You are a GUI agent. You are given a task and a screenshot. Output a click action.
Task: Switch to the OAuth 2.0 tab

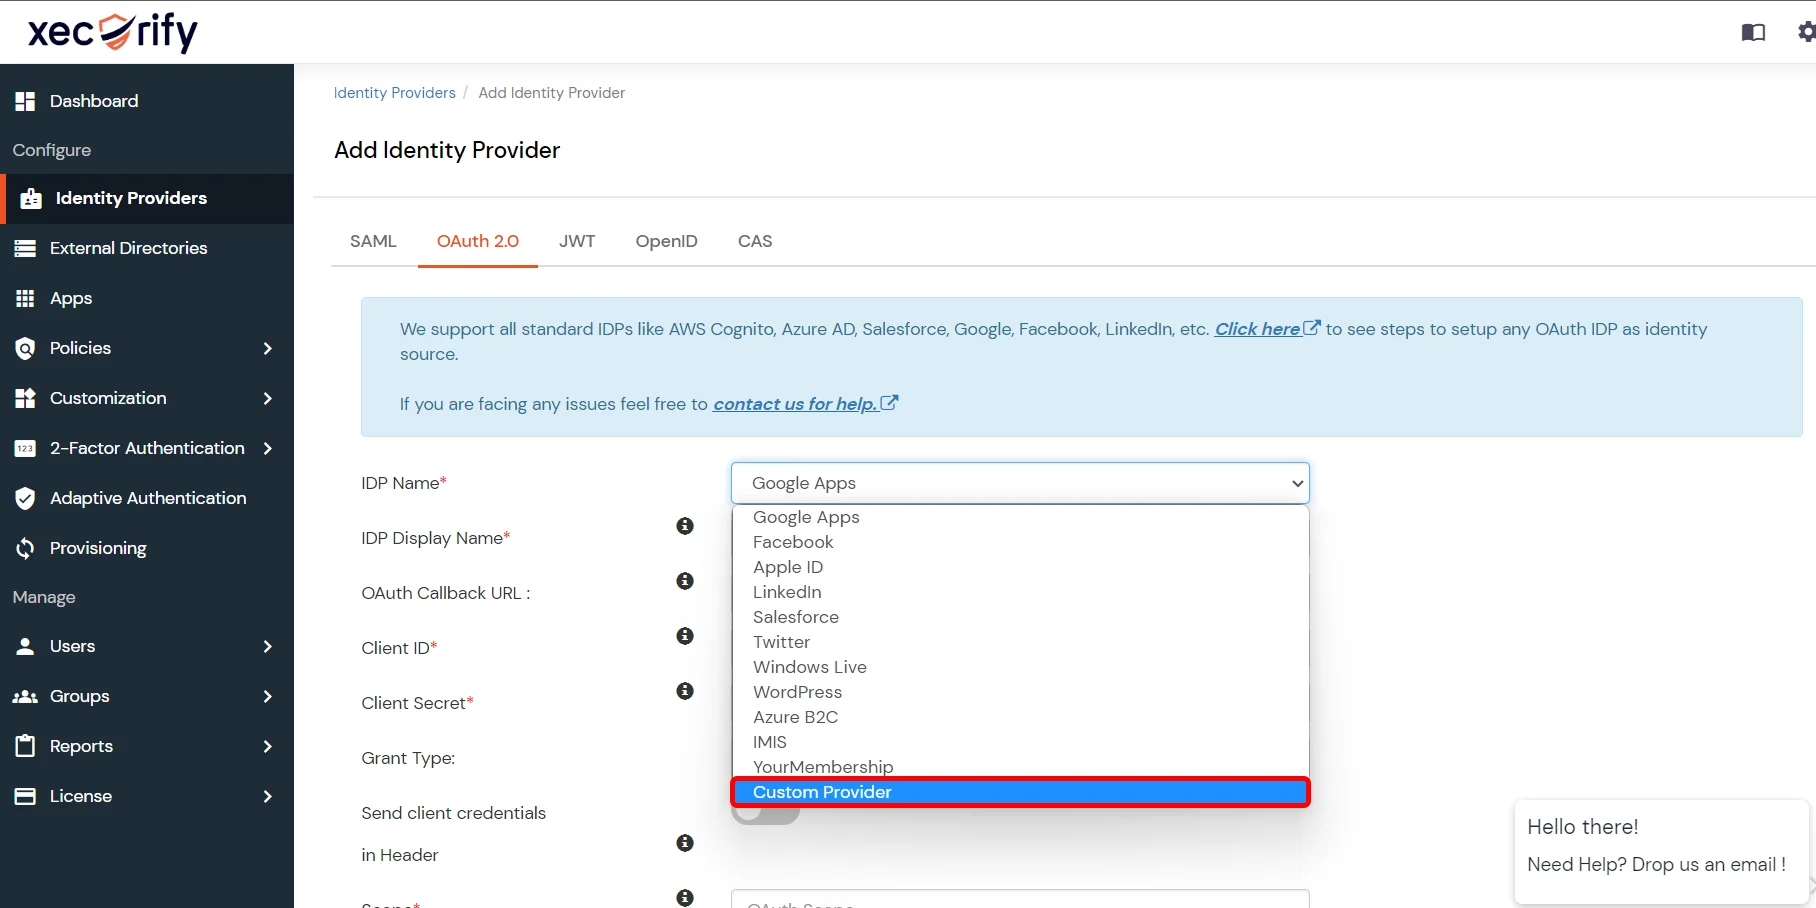click(x=478, y=241)
